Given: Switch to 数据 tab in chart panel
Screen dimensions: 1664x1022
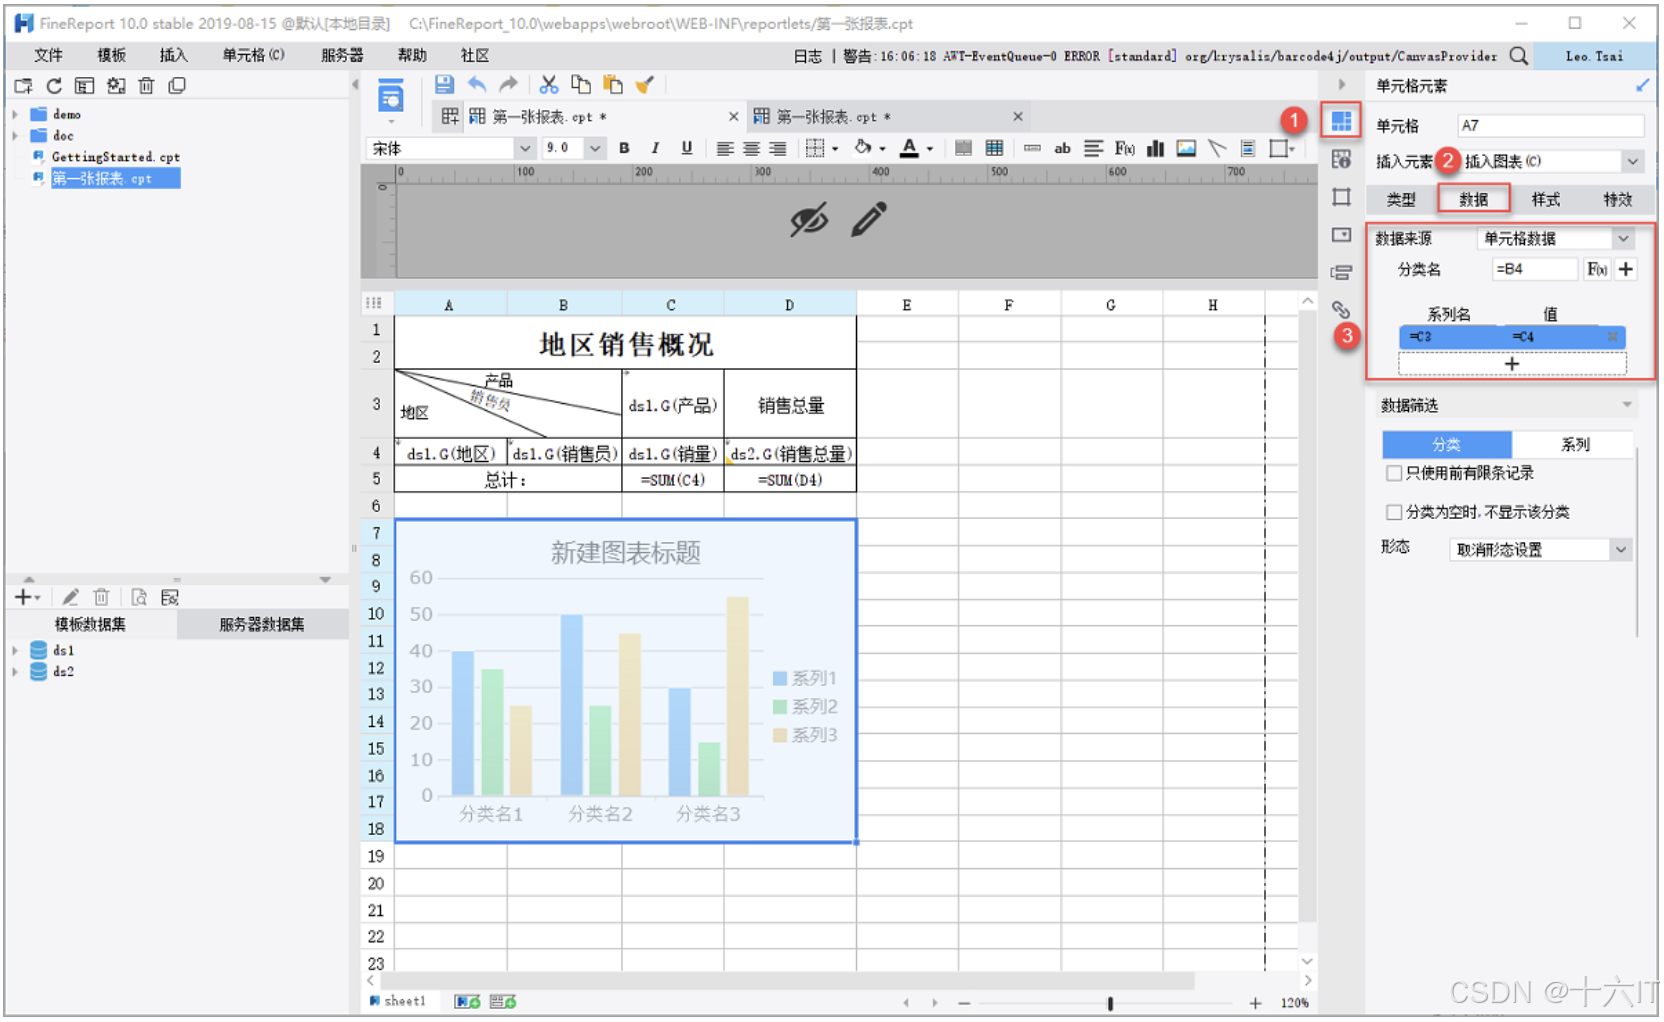Looking at the screenshot, I should (1473, 199).
